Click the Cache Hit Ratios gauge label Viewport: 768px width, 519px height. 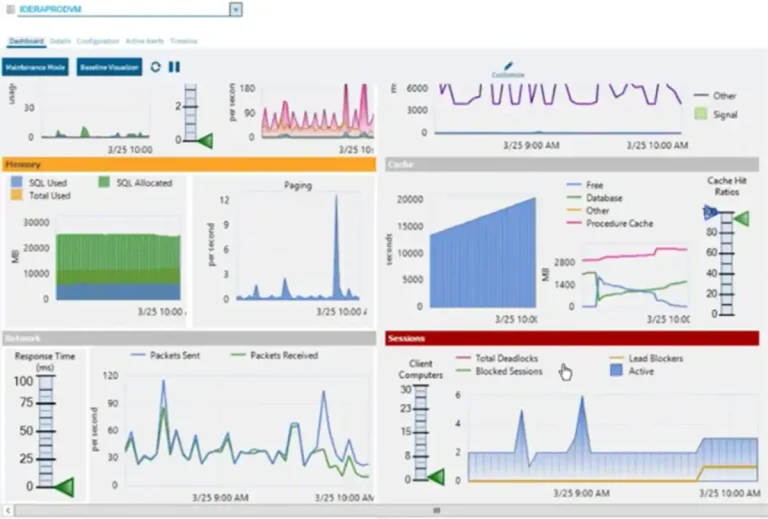click(727, 186)
